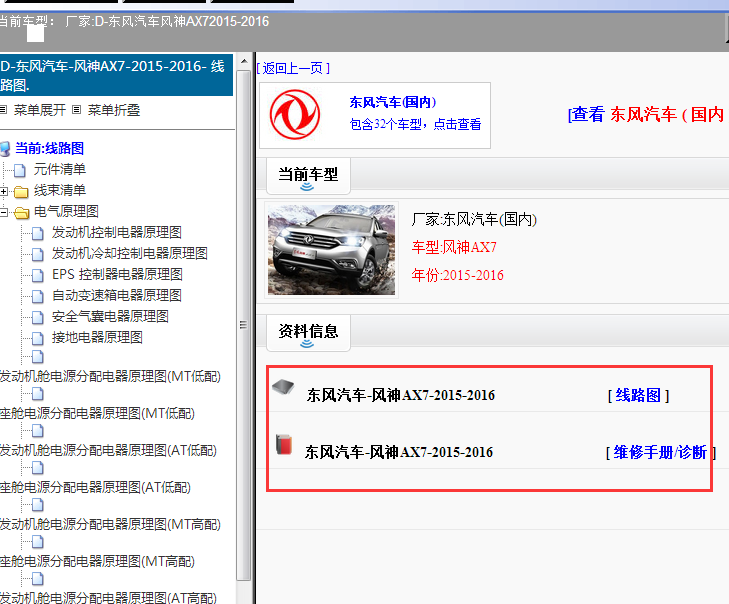Click the gray book icon beside 线路图 row
Viewport: 729px width, 604px height.
click(283, 387)
